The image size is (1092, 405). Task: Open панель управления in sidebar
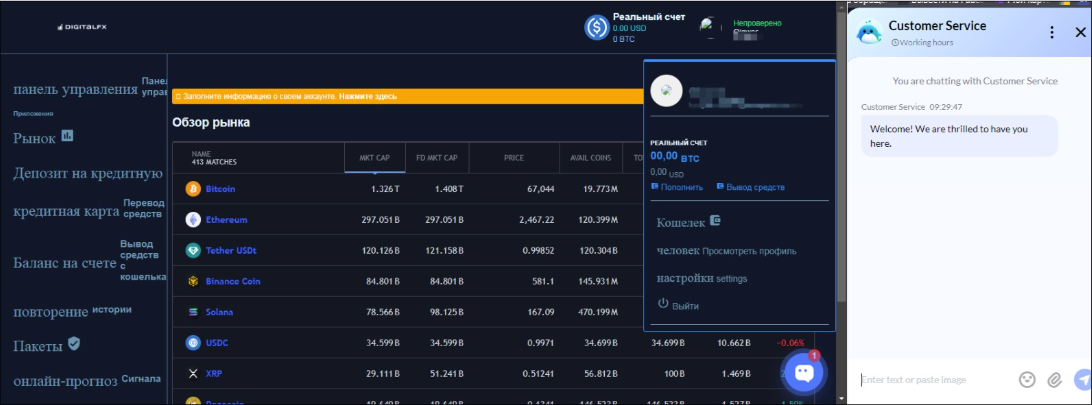(x=75, y=90)
